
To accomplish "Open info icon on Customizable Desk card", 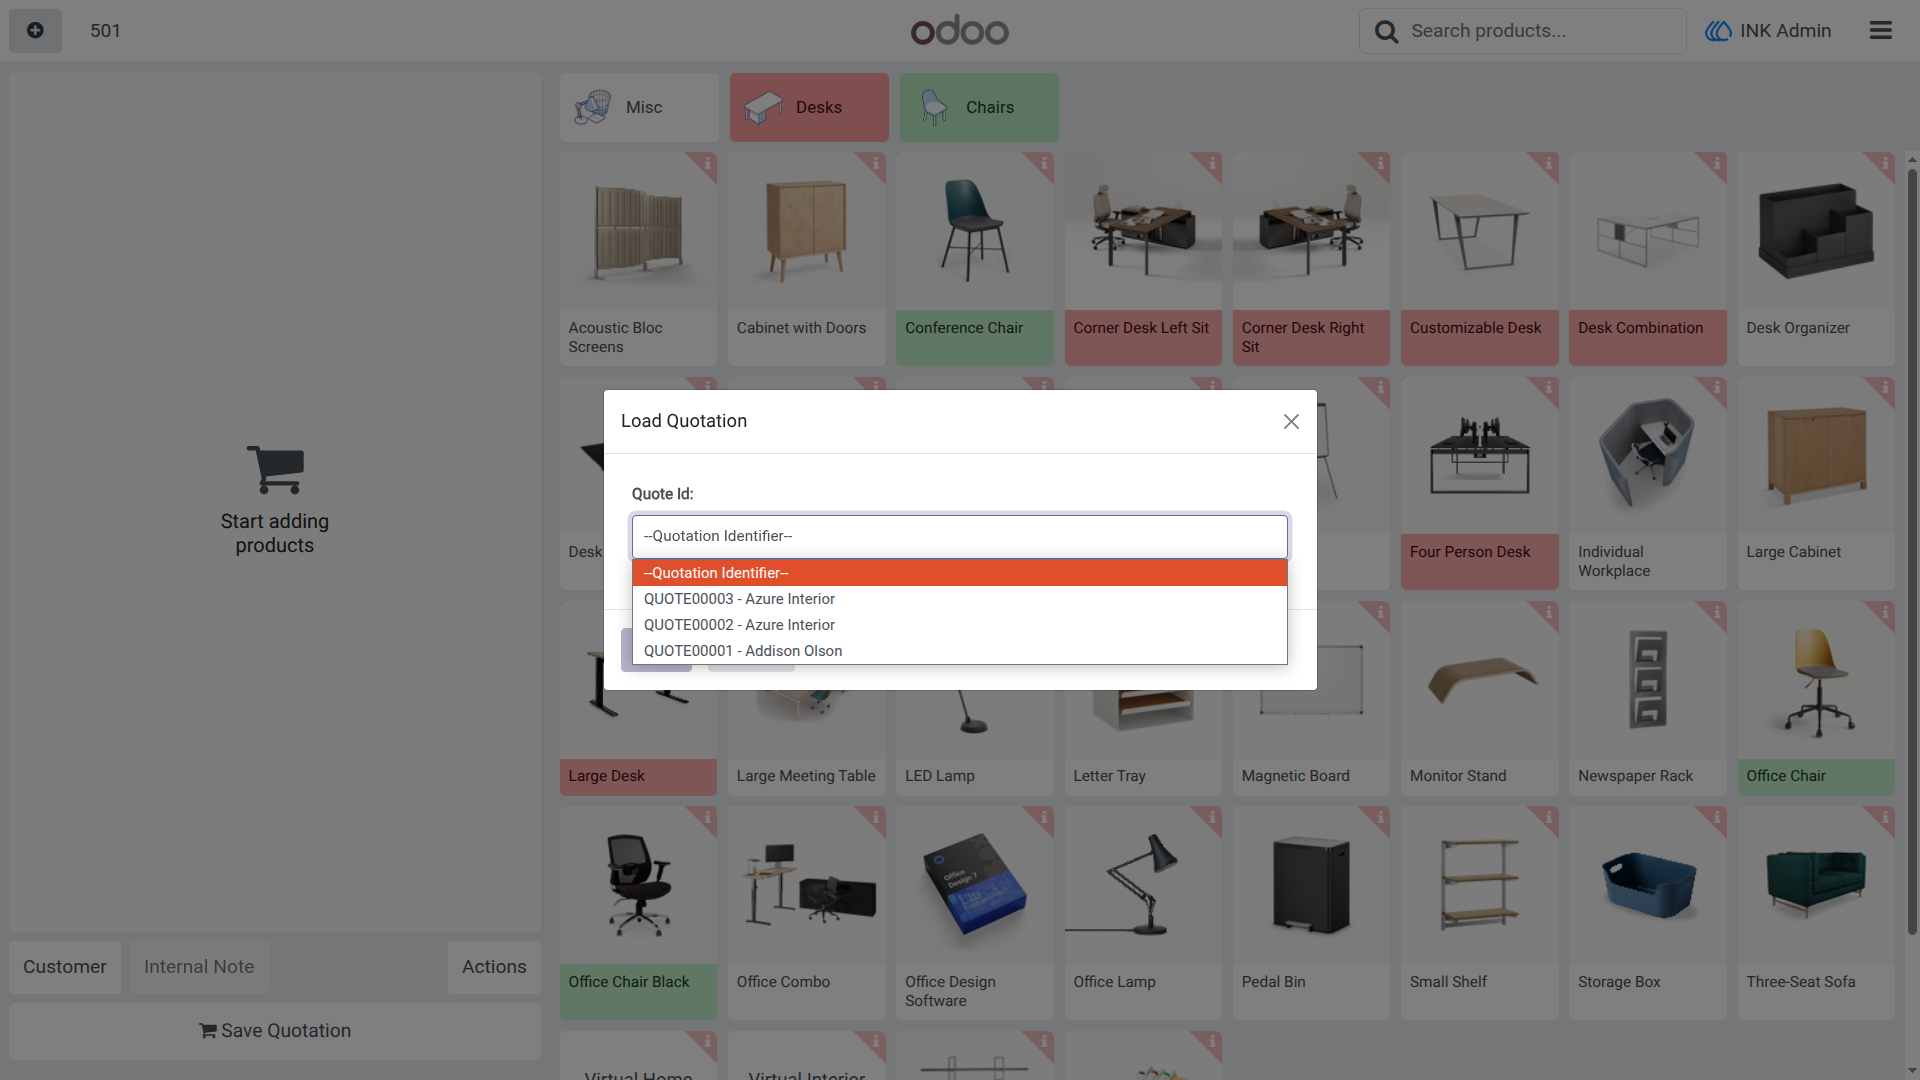I will pos(1548,163).
